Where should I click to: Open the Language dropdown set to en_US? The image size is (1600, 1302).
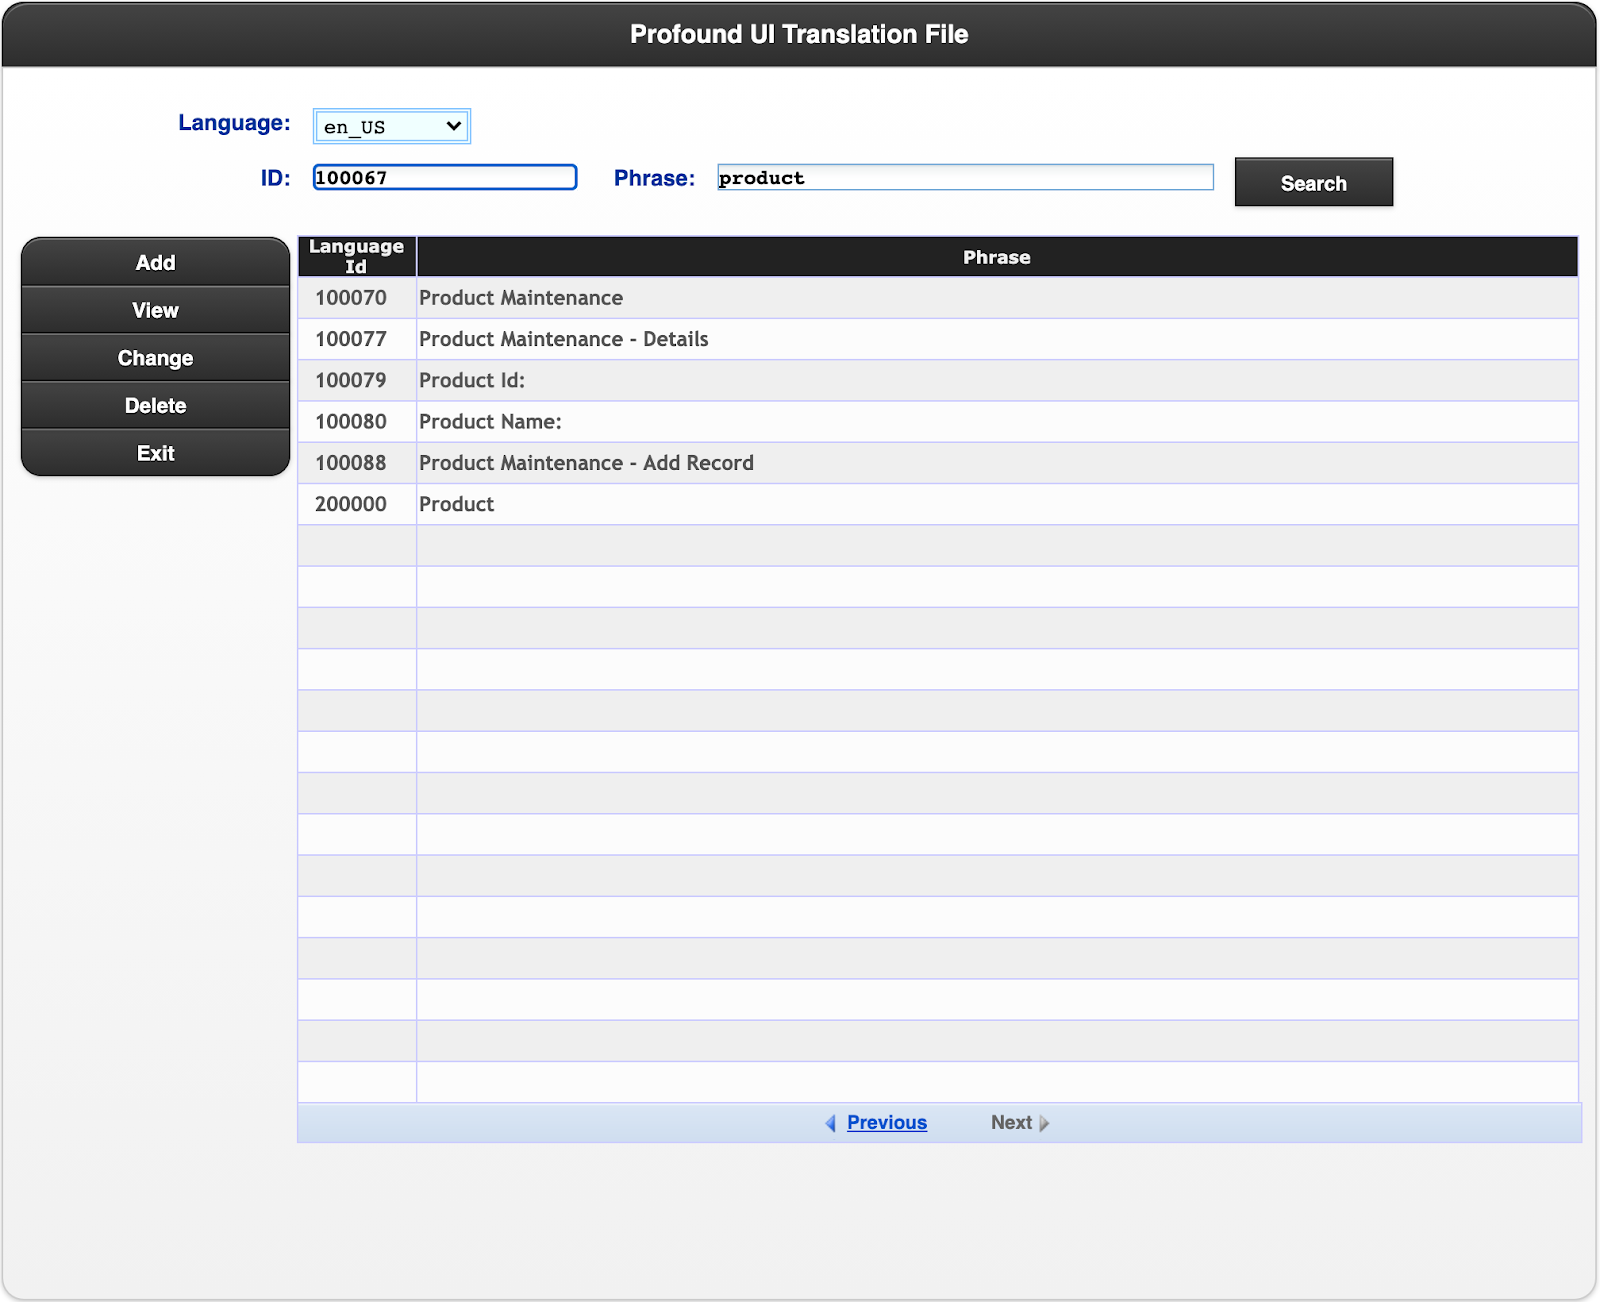tap(391, 126)
